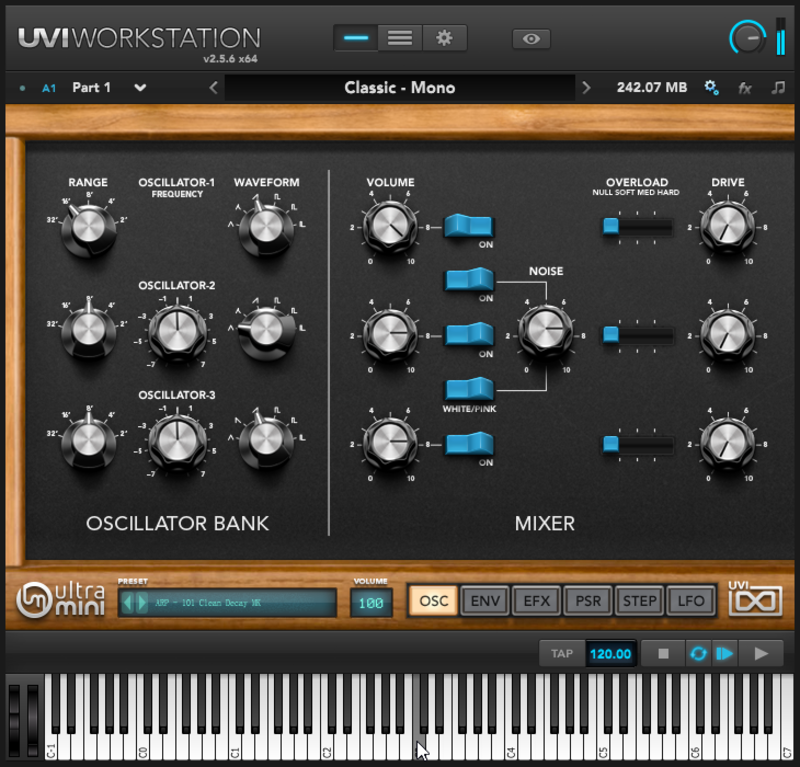Switch to the EFX tab
The image size is (800, 767).
[x=536, y=601]
